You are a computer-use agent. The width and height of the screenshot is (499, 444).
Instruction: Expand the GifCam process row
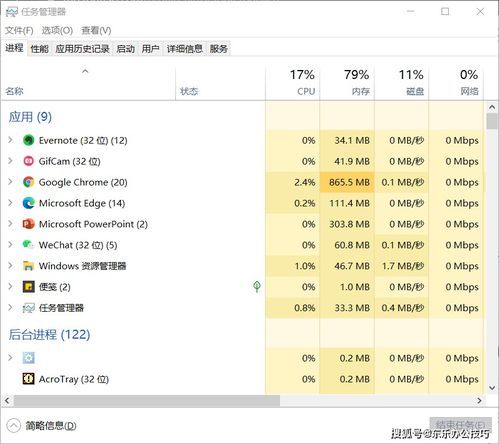pos(10,161)
